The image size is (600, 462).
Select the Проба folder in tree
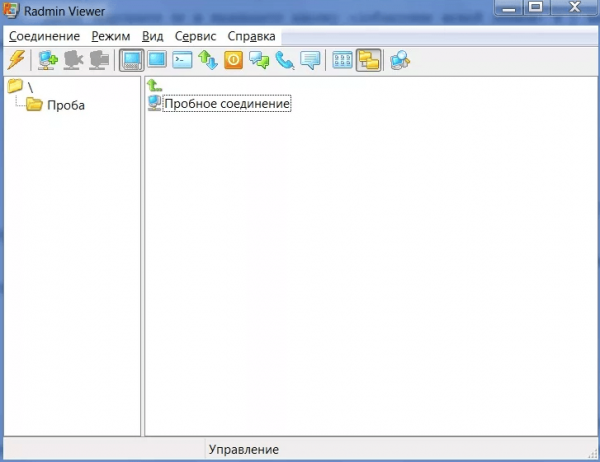point(55,104)
